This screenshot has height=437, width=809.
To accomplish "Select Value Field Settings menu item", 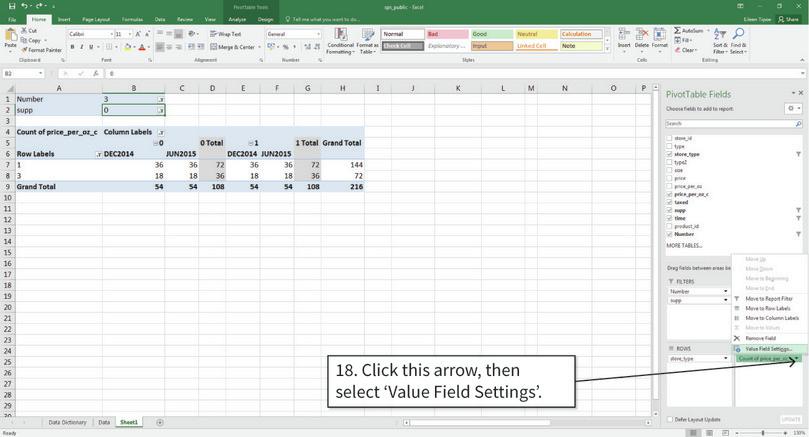I will [769, 349].
